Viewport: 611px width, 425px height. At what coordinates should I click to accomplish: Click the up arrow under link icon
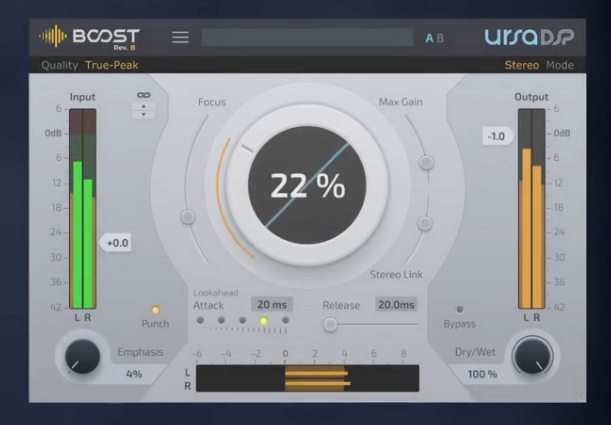(x=143, y=106)
